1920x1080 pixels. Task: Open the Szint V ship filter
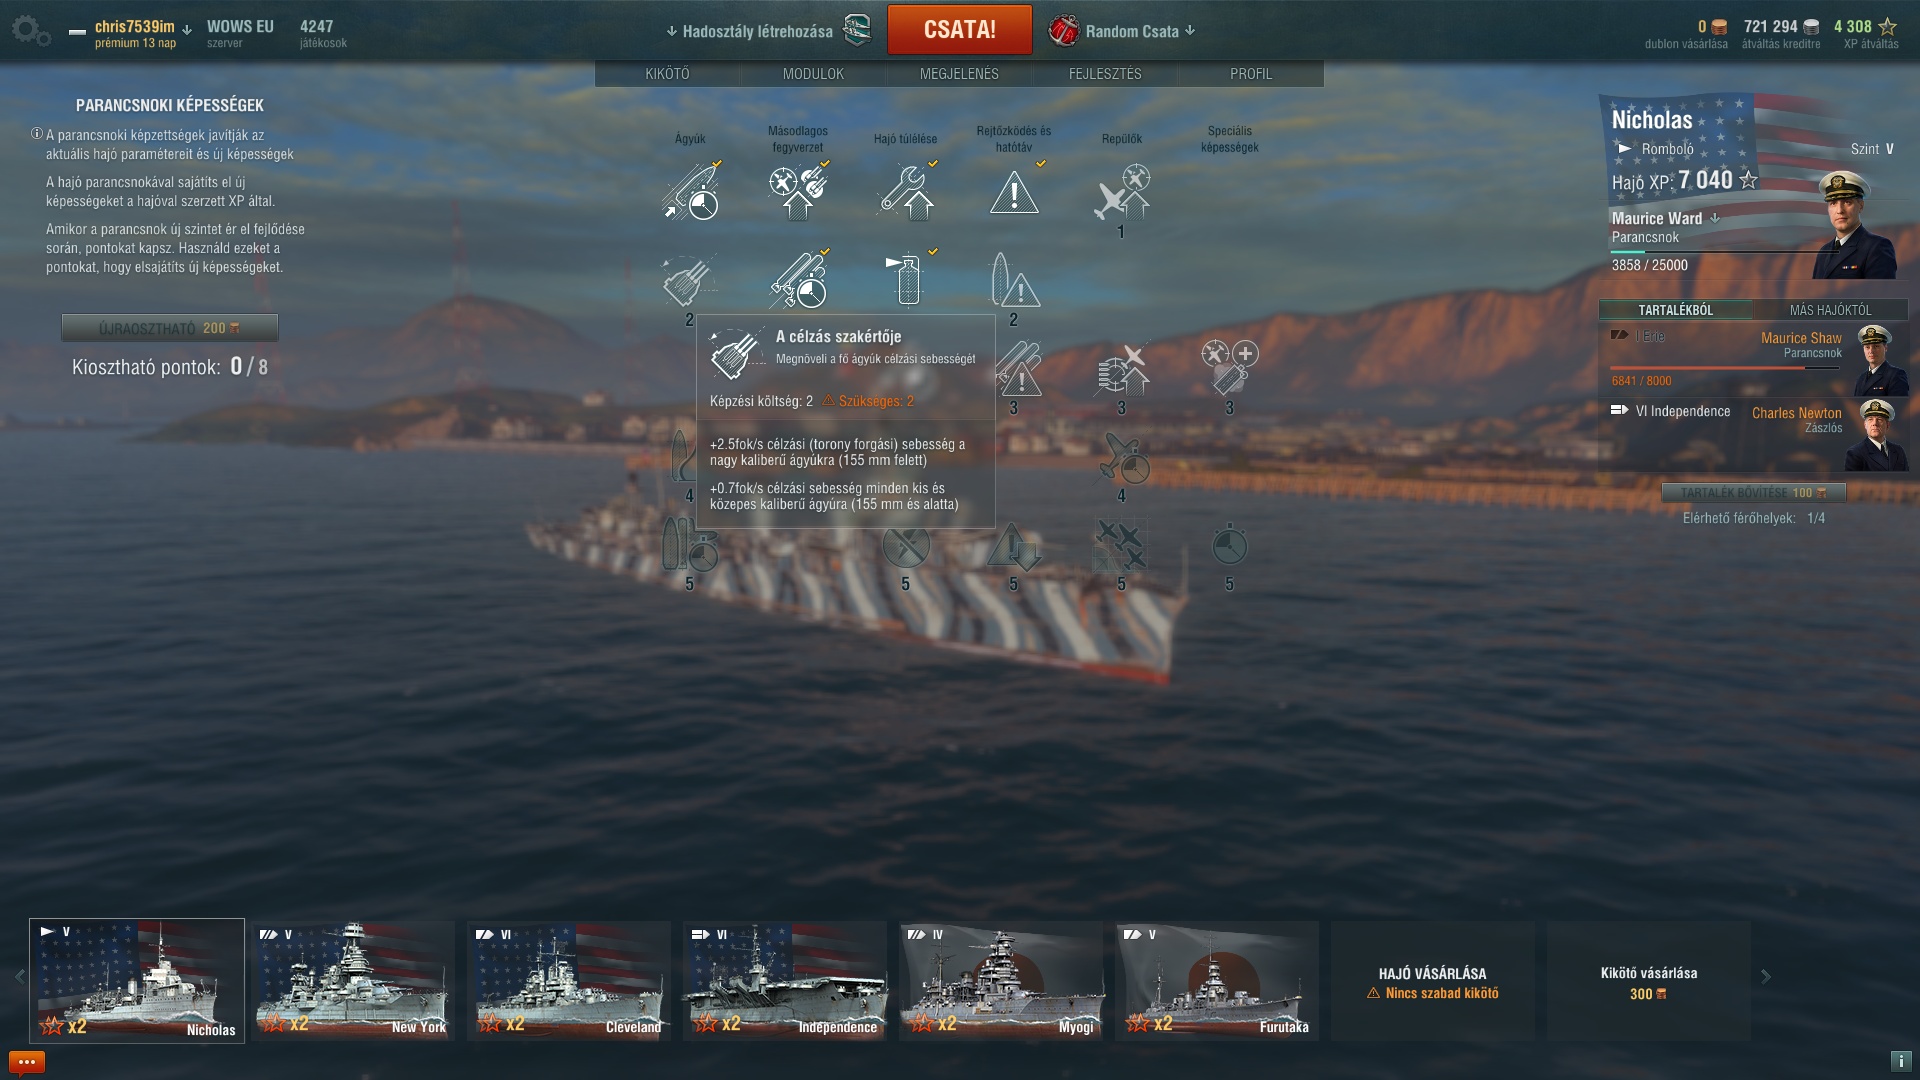tap(1872, 149)
